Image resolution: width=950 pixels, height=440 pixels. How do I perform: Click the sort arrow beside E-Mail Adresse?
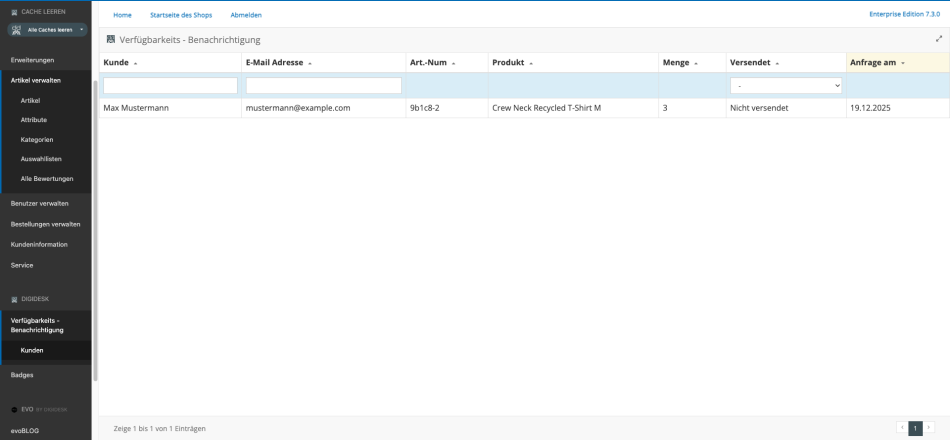pos(310,63)
